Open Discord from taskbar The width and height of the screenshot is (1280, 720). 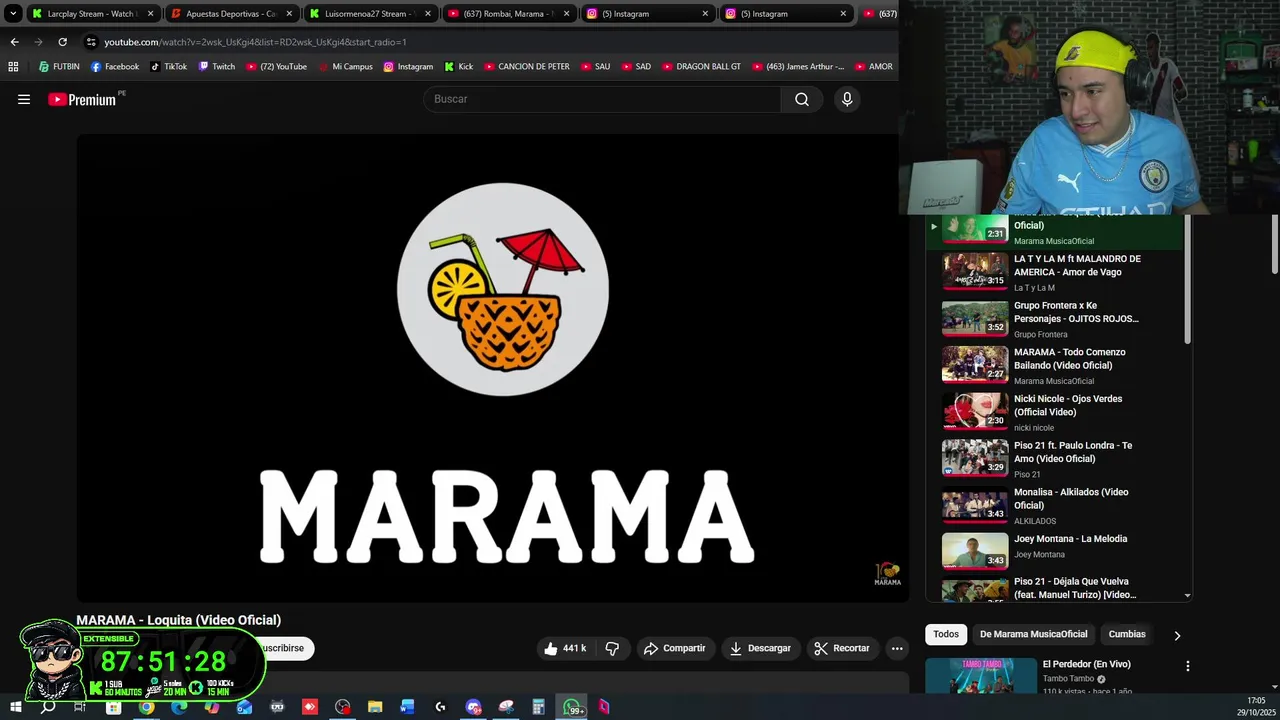click(473, 707)
